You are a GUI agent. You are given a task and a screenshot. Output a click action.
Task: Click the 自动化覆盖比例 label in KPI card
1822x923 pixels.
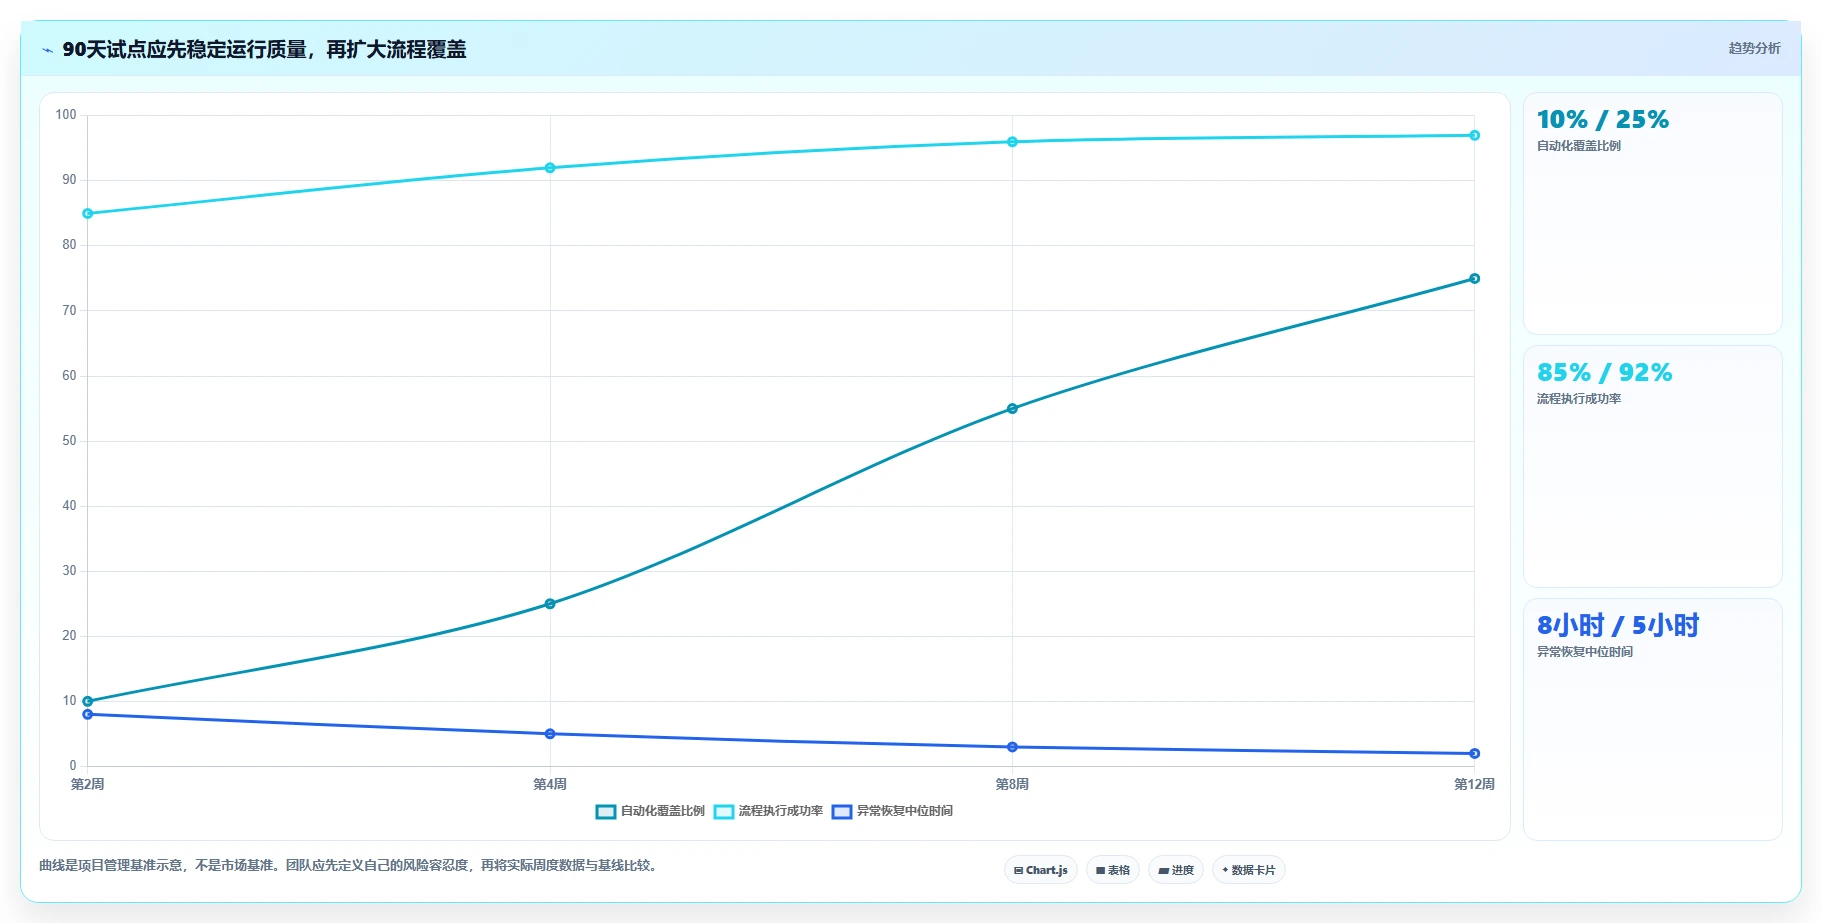pos(1578,146)
